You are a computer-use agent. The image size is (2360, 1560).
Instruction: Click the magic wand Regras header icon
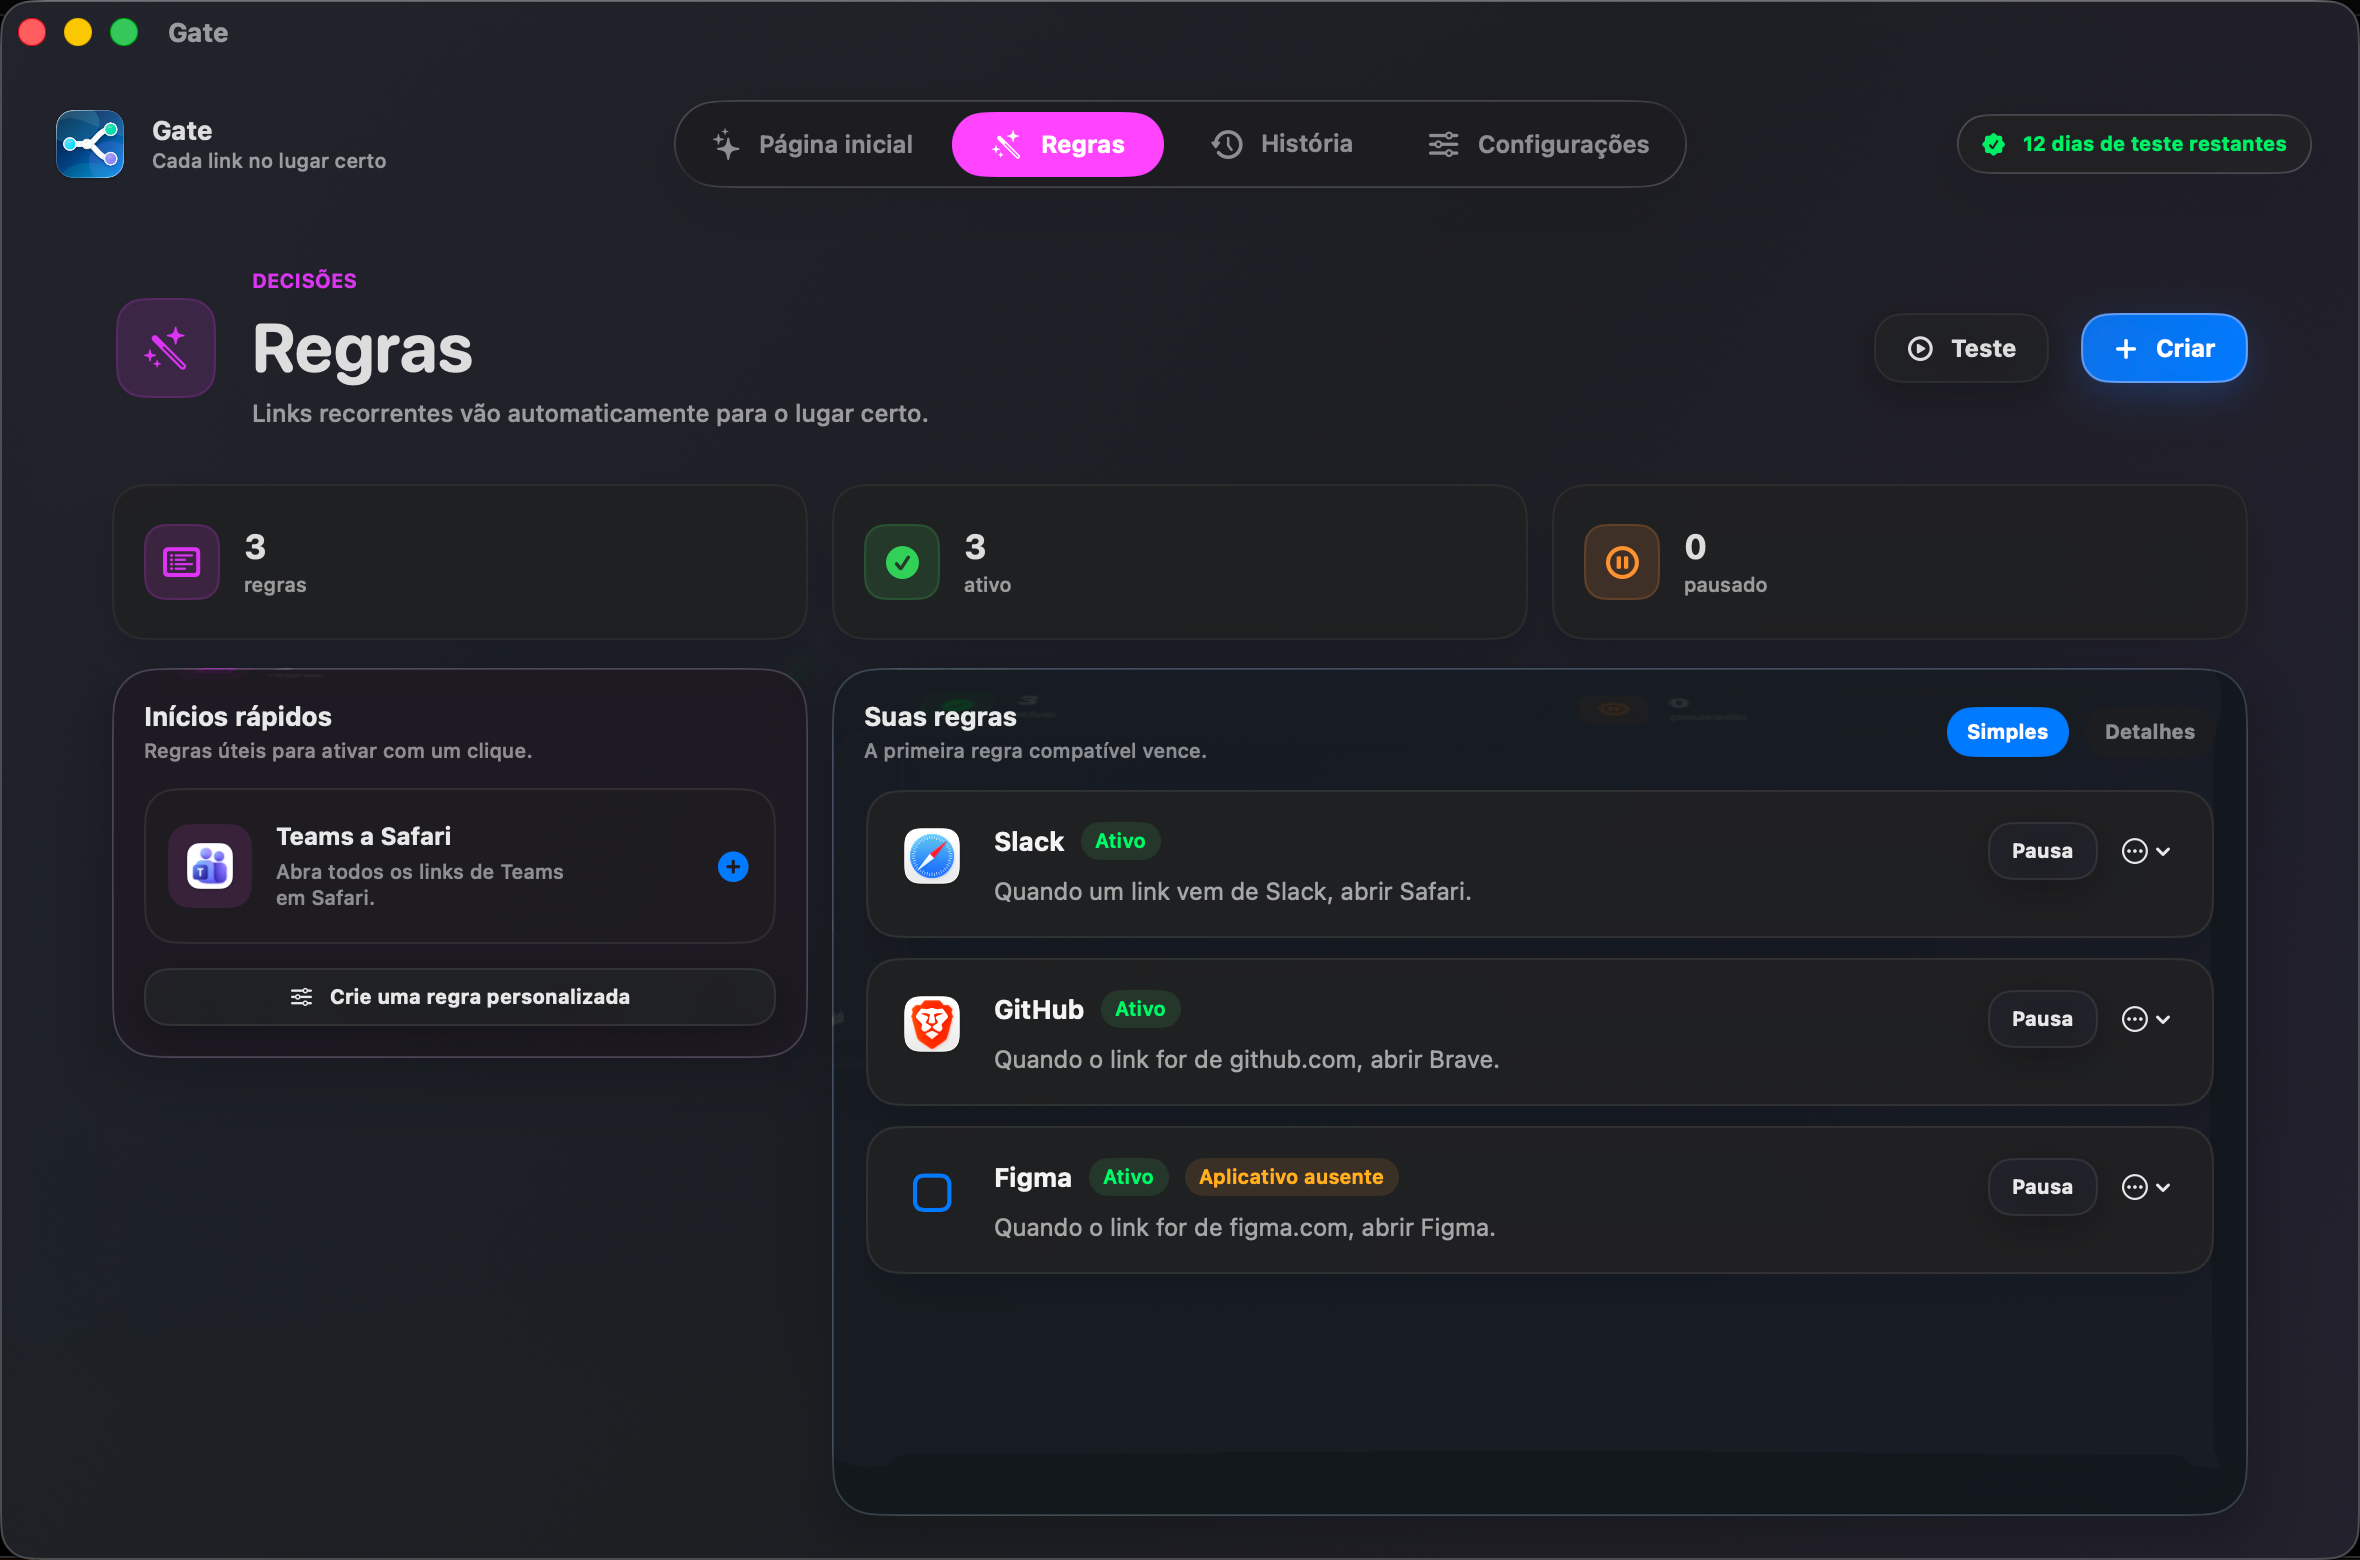(166, 348)
